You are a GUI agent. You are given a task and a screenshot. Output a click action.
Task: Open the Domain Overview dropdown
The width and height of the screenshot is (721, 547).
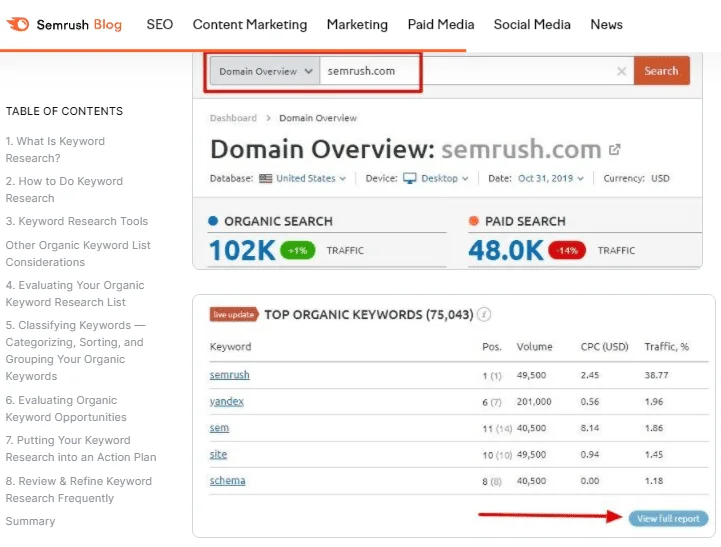tap(265, 71)
